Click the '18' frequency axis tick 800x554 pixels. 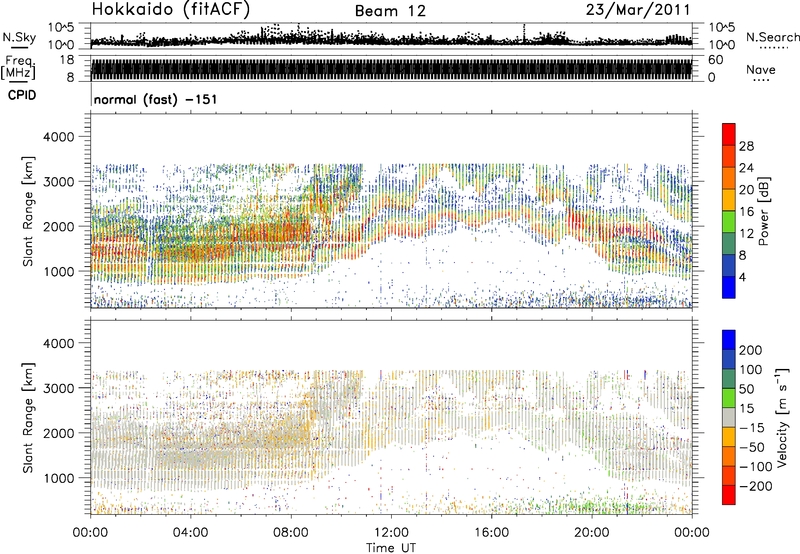(67, 60)
